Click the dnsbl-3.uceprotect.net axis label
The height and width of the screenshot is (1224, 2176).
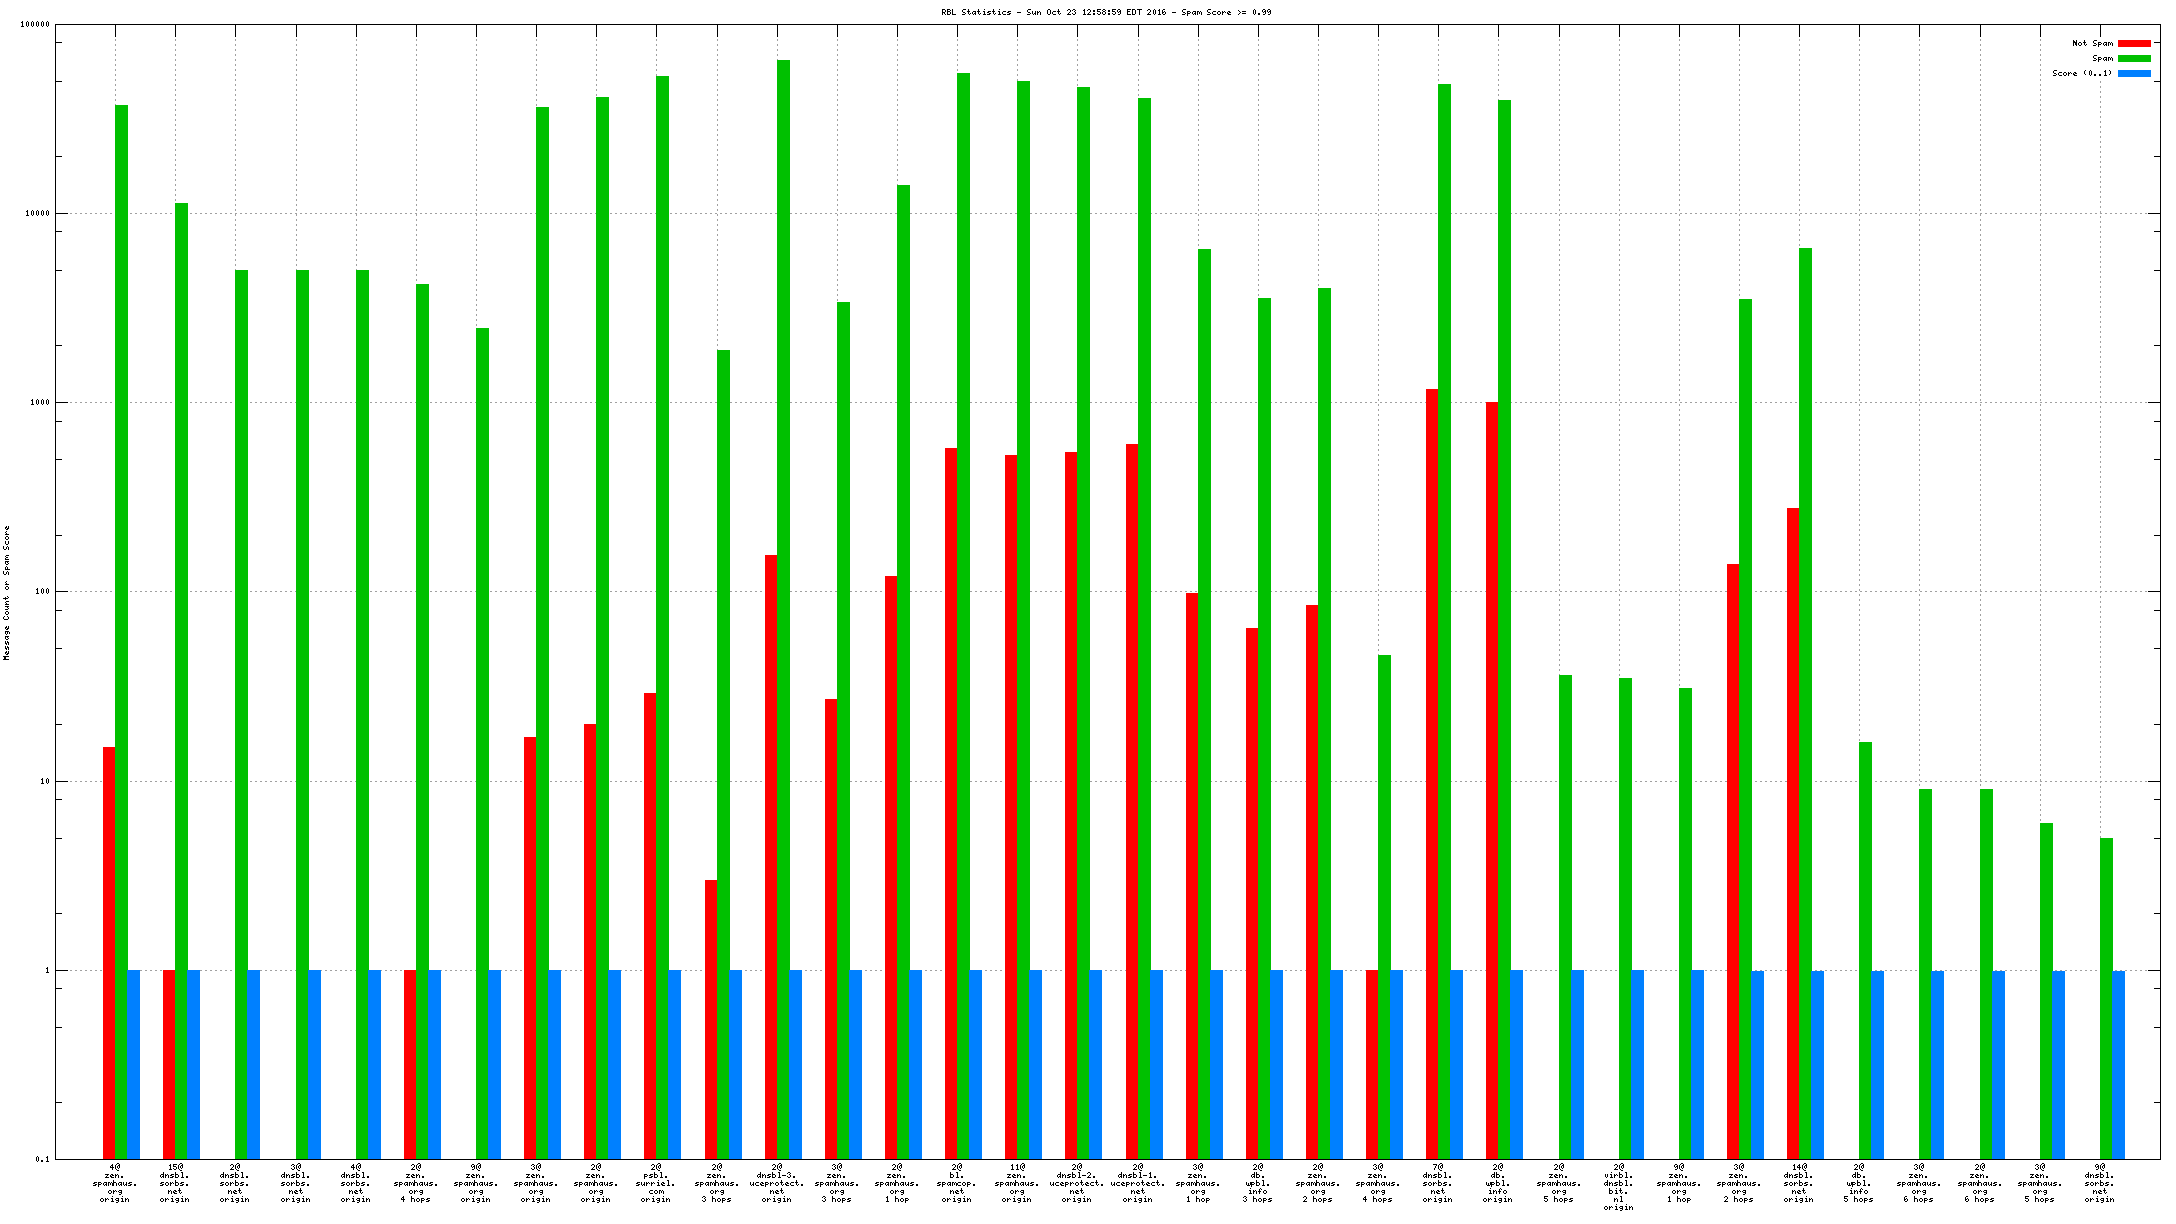tap(776, 1183)
